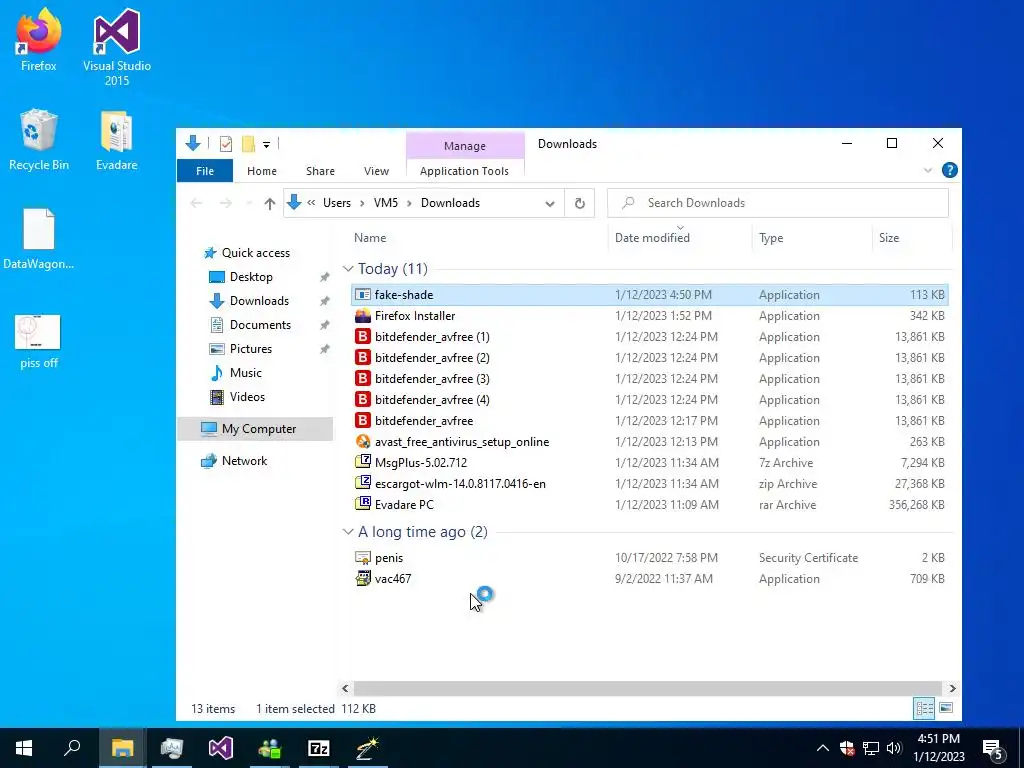Click the horizontal scrollbar track

[x=647, y=688]
